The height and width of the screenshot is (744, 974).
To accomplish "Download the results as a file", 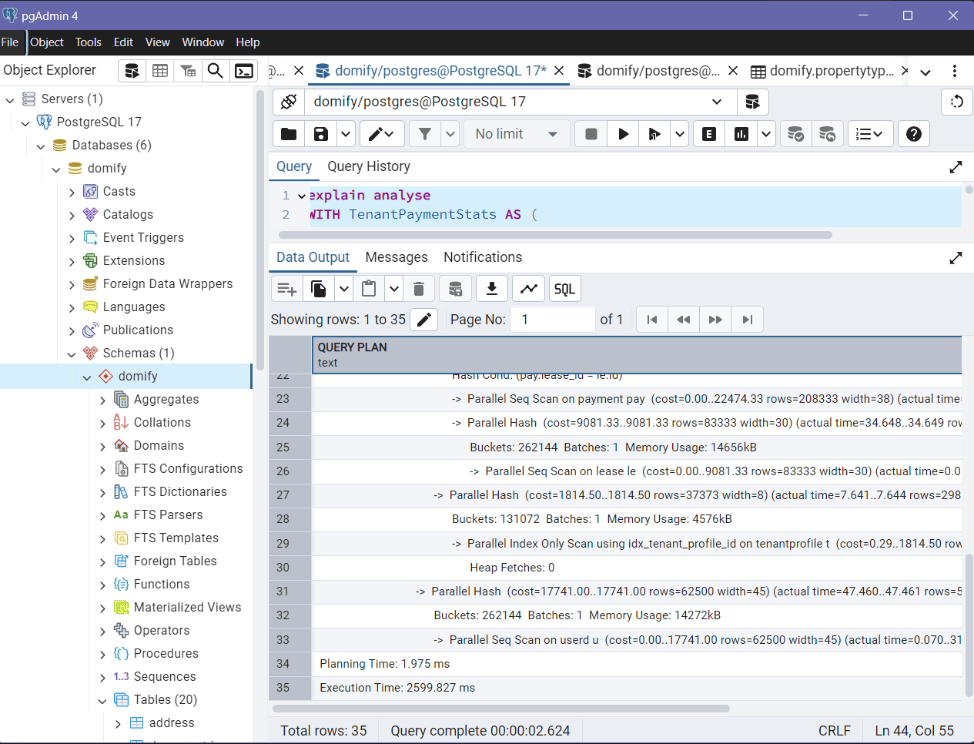I will pyautogui.click(x=491, y=289).
